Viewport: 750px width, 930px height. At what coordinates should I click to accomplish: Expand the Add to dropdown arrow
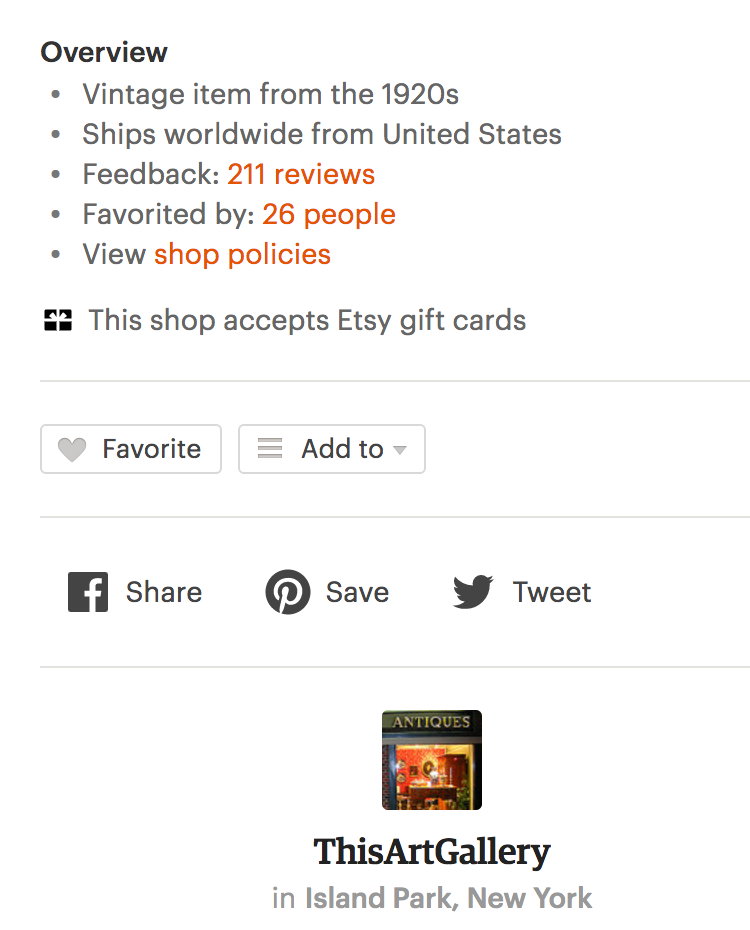point(400,450)
